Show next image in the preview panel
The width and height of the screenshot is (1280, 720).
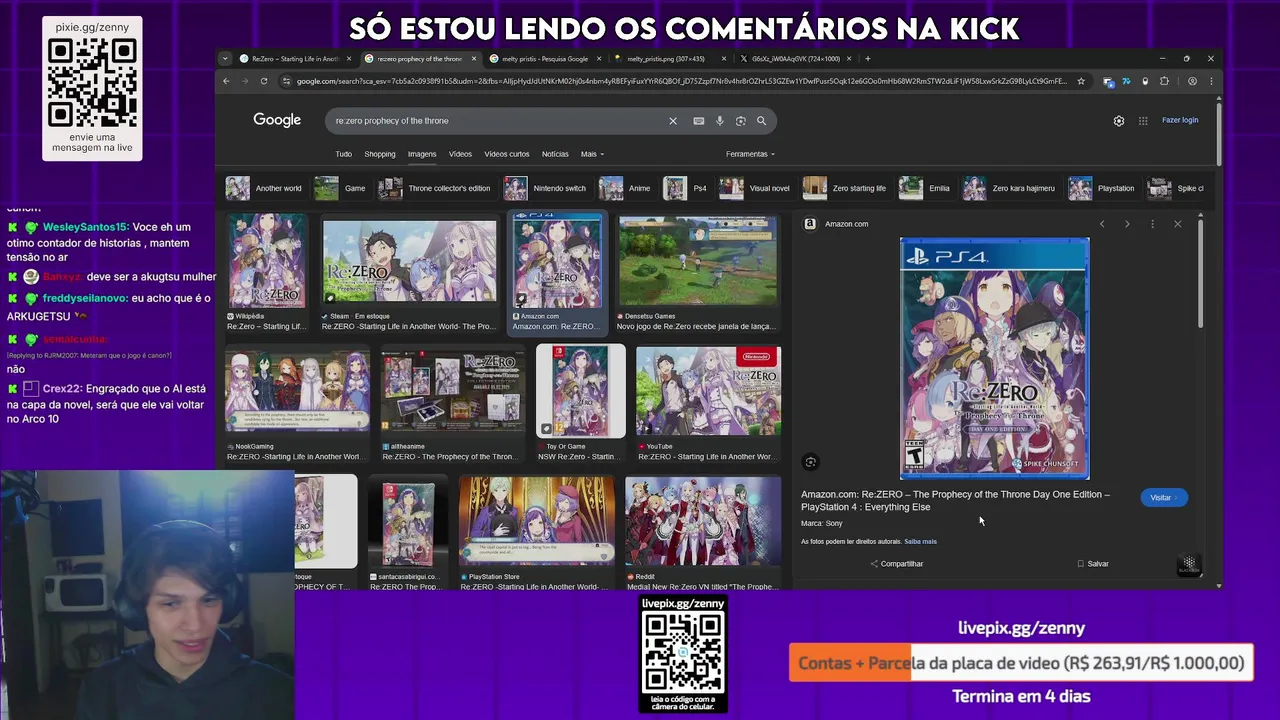click(1127, 224)
